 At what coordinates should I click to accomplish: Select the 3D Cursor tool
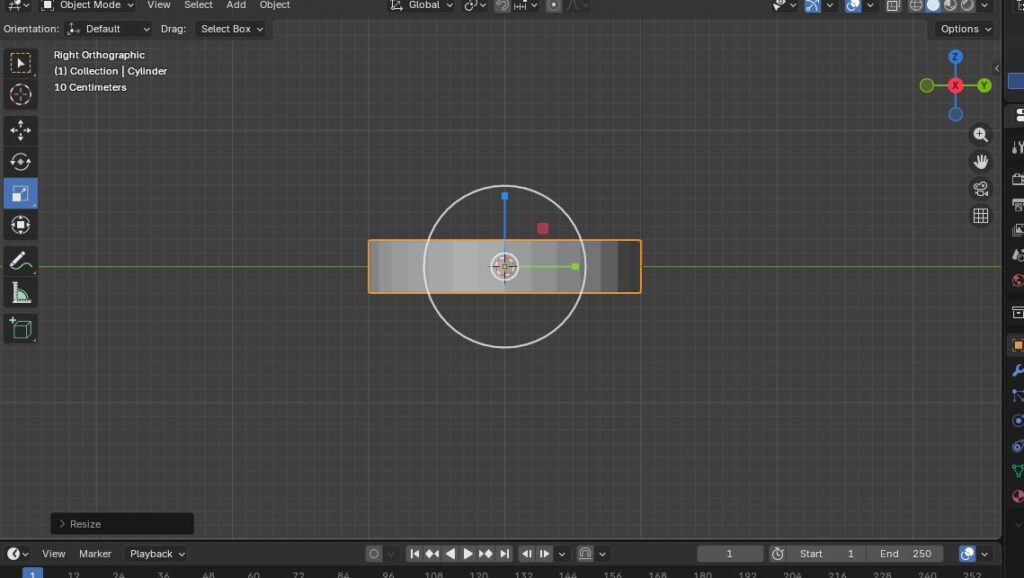pyautogui.click(x=20, y=95)
